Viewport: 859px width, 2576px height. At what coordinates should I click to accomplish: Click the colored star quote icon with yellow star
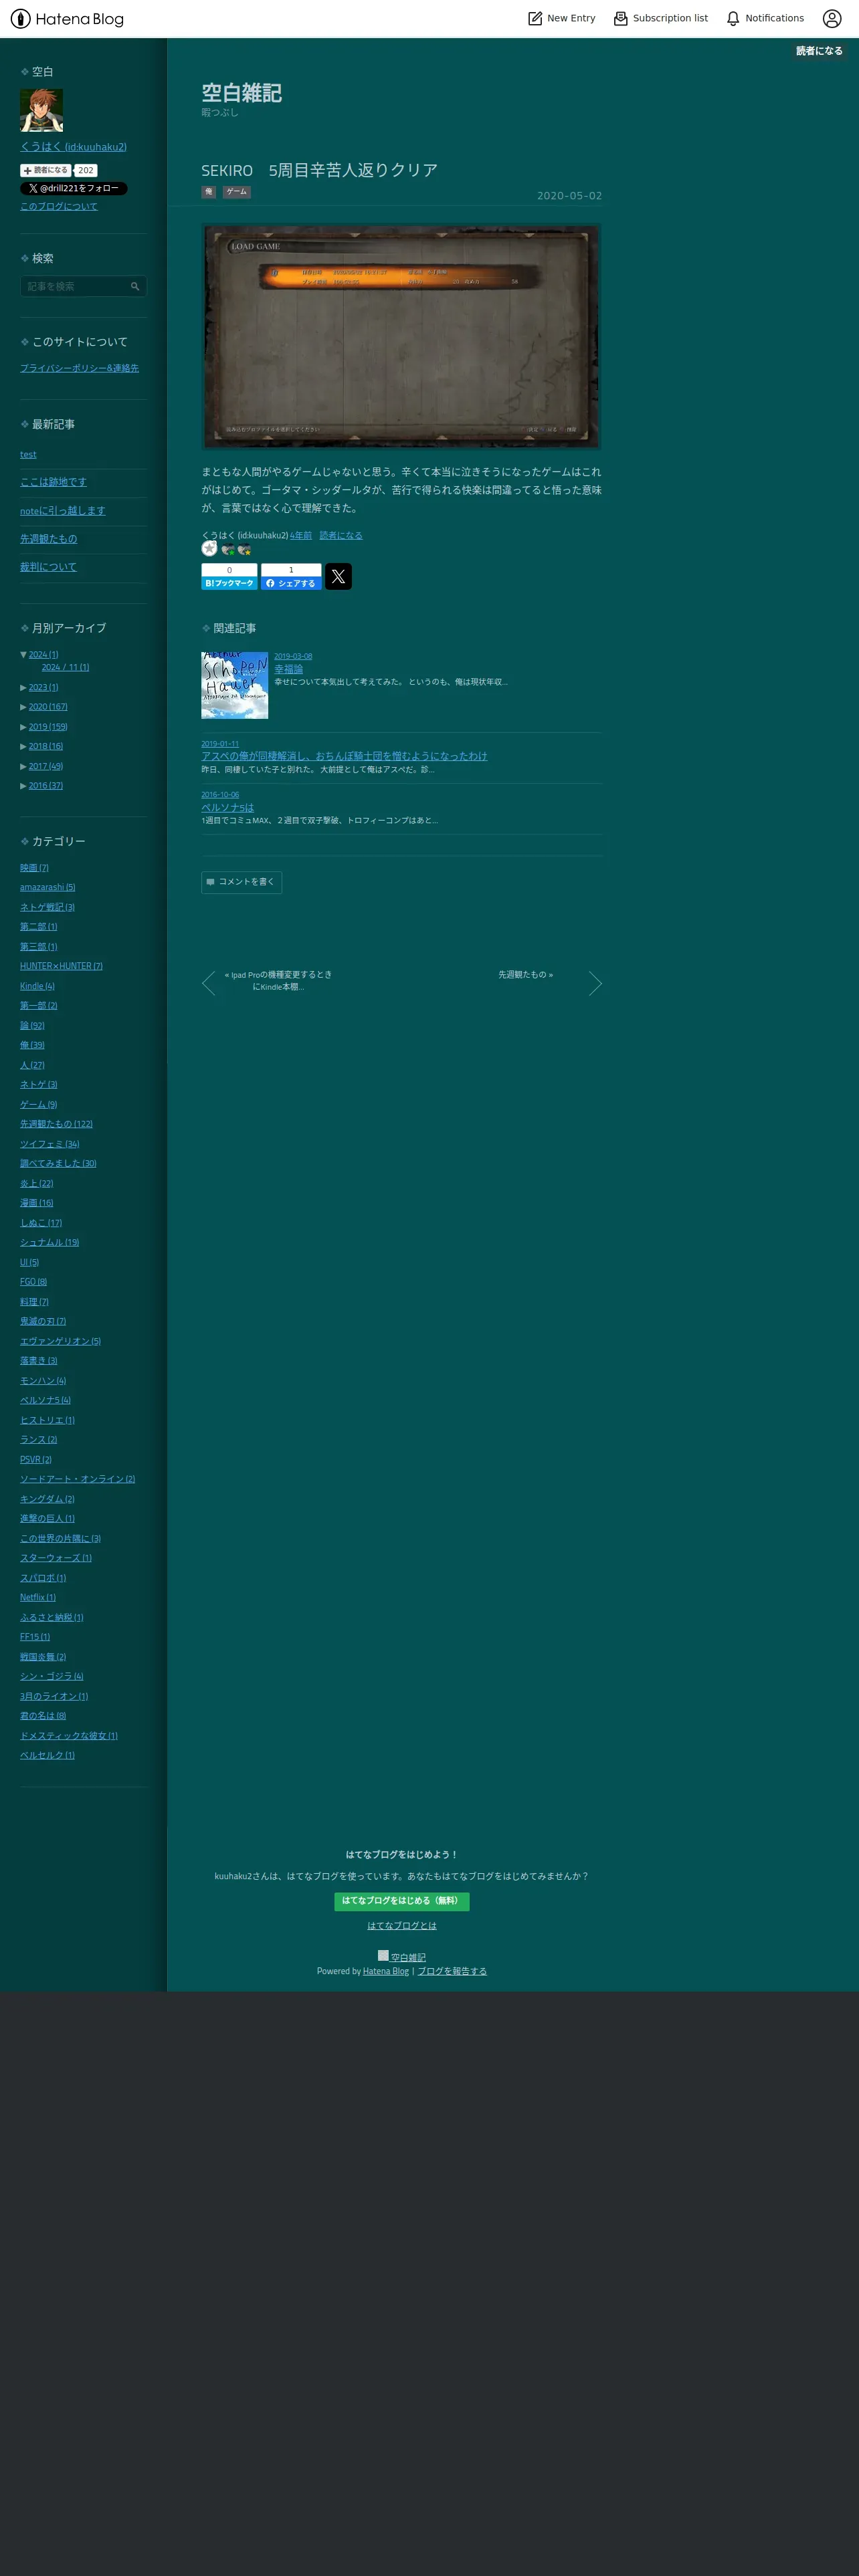click(x=244, y=550)
